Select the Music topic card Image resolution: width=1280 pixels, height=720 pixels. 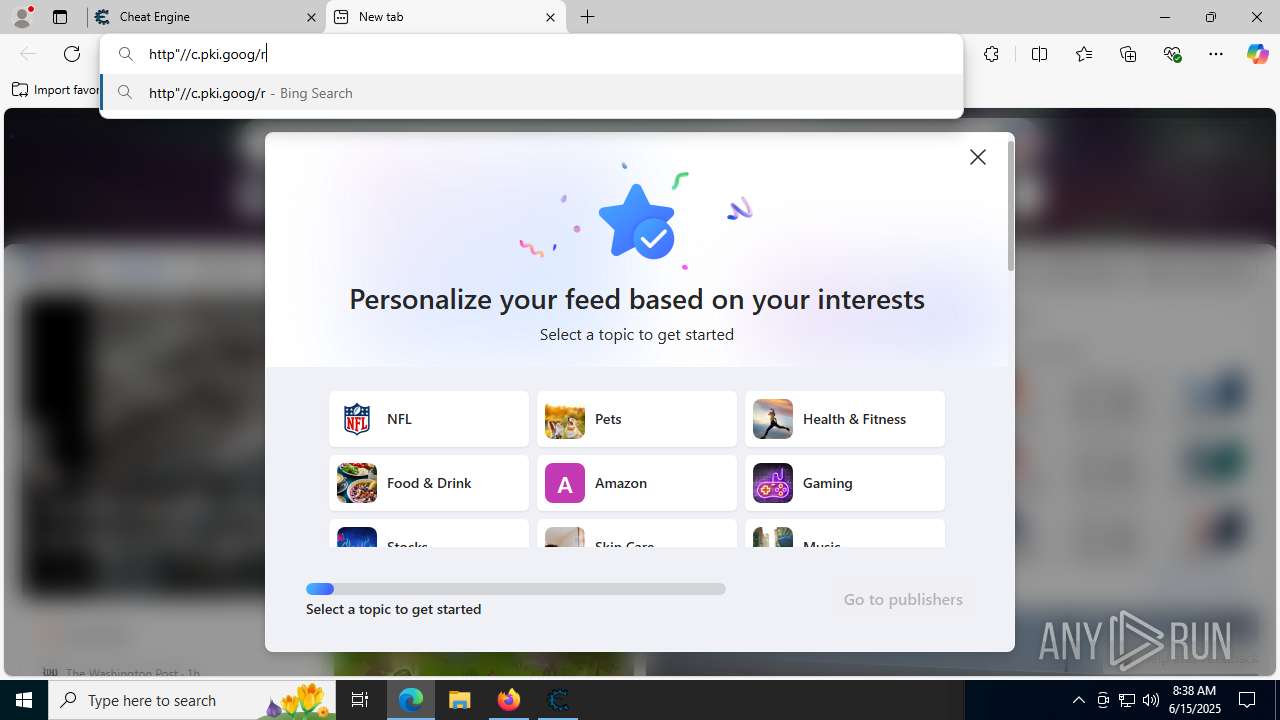845,534
